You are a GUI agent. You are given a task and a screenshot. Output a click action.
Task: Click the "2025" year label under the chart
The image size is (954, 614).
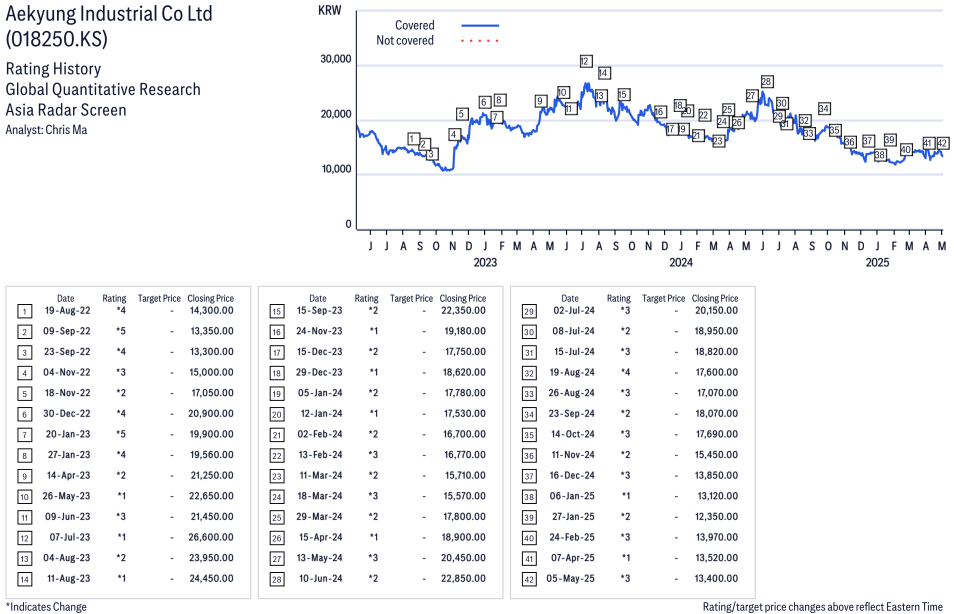click(x=877, y=262)
